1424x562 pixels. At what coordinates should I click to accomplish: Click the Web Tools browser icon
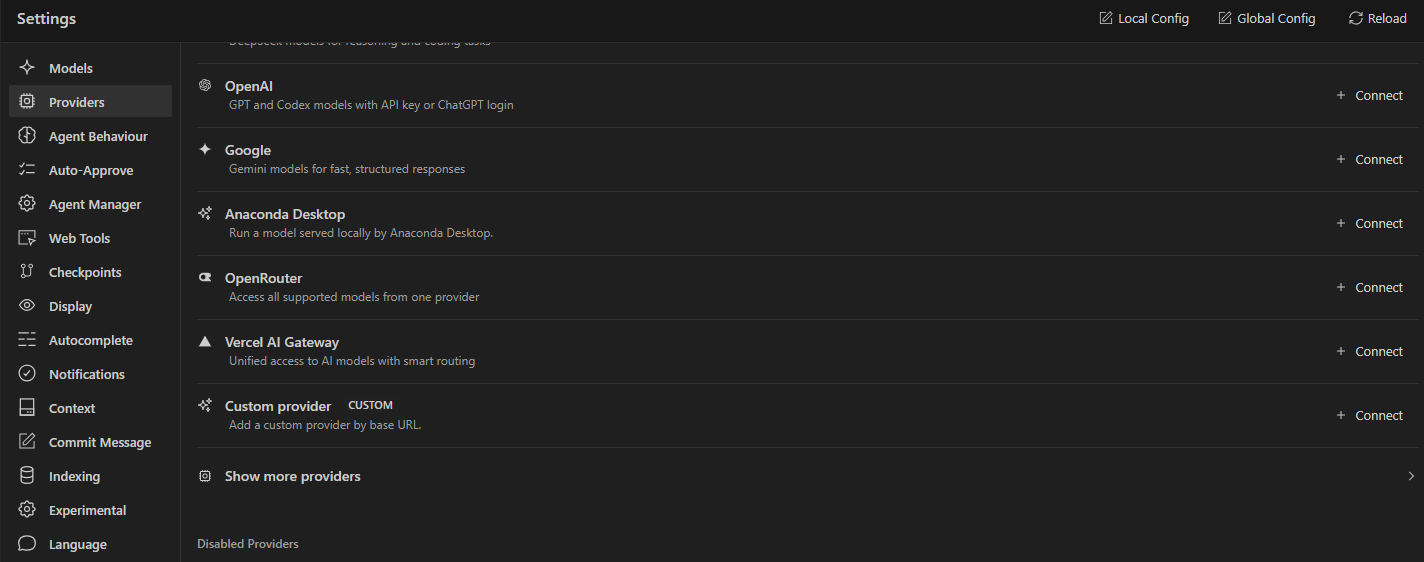click(x=27, y=238)
